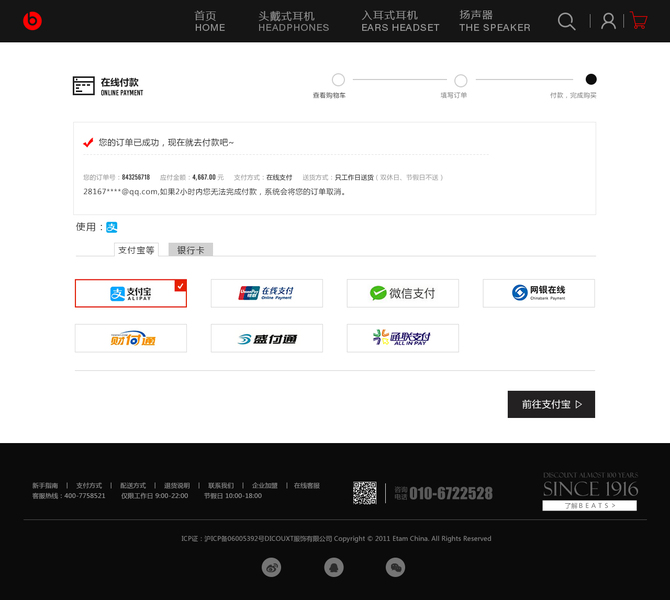The image size is (670, 600).
Task: Click the amount 4,667.00
Action: point(204,177)
